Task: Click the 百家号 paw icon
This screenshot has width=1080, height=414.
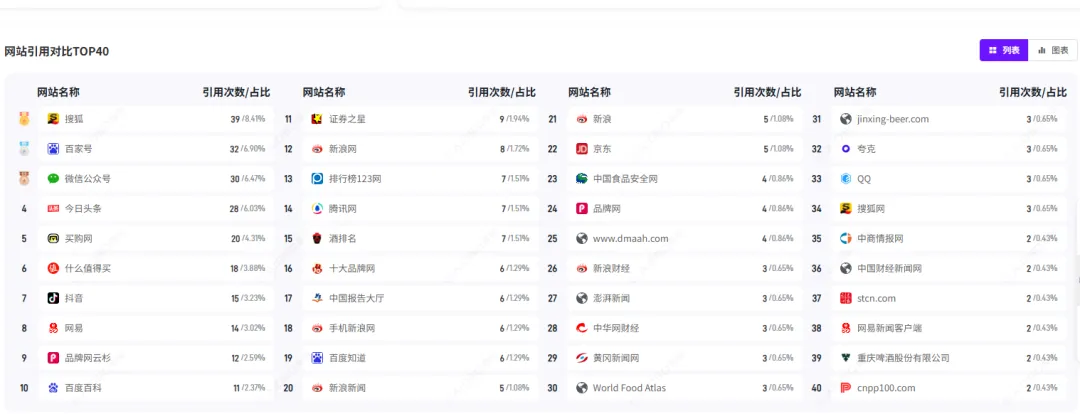Action: click(53, 149)
